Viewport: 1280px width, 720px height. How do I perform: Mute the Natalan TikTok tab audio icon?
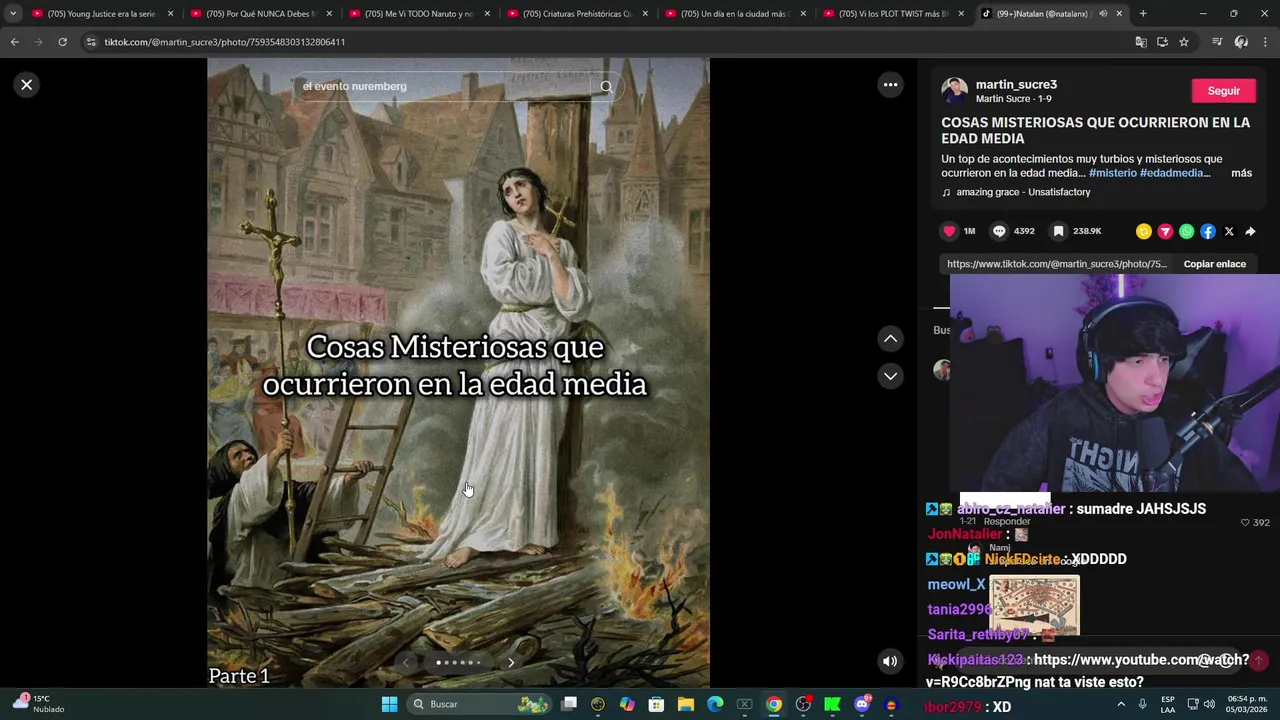(1103, 14)
